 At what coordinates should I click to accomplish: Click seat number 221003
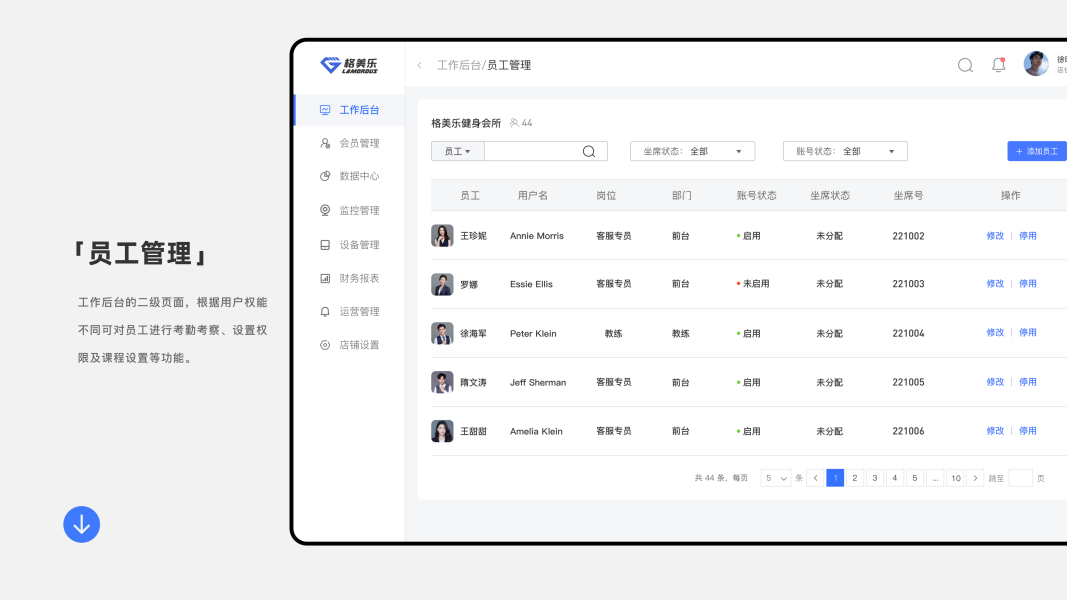click(908, 284)
